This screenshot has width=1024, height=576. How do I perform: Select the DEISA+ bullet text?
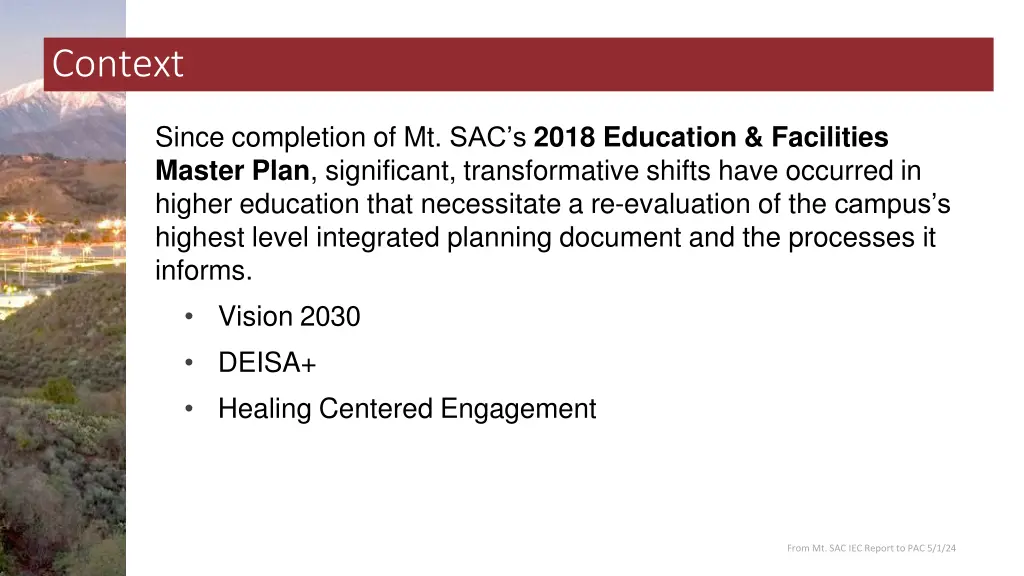267,362
